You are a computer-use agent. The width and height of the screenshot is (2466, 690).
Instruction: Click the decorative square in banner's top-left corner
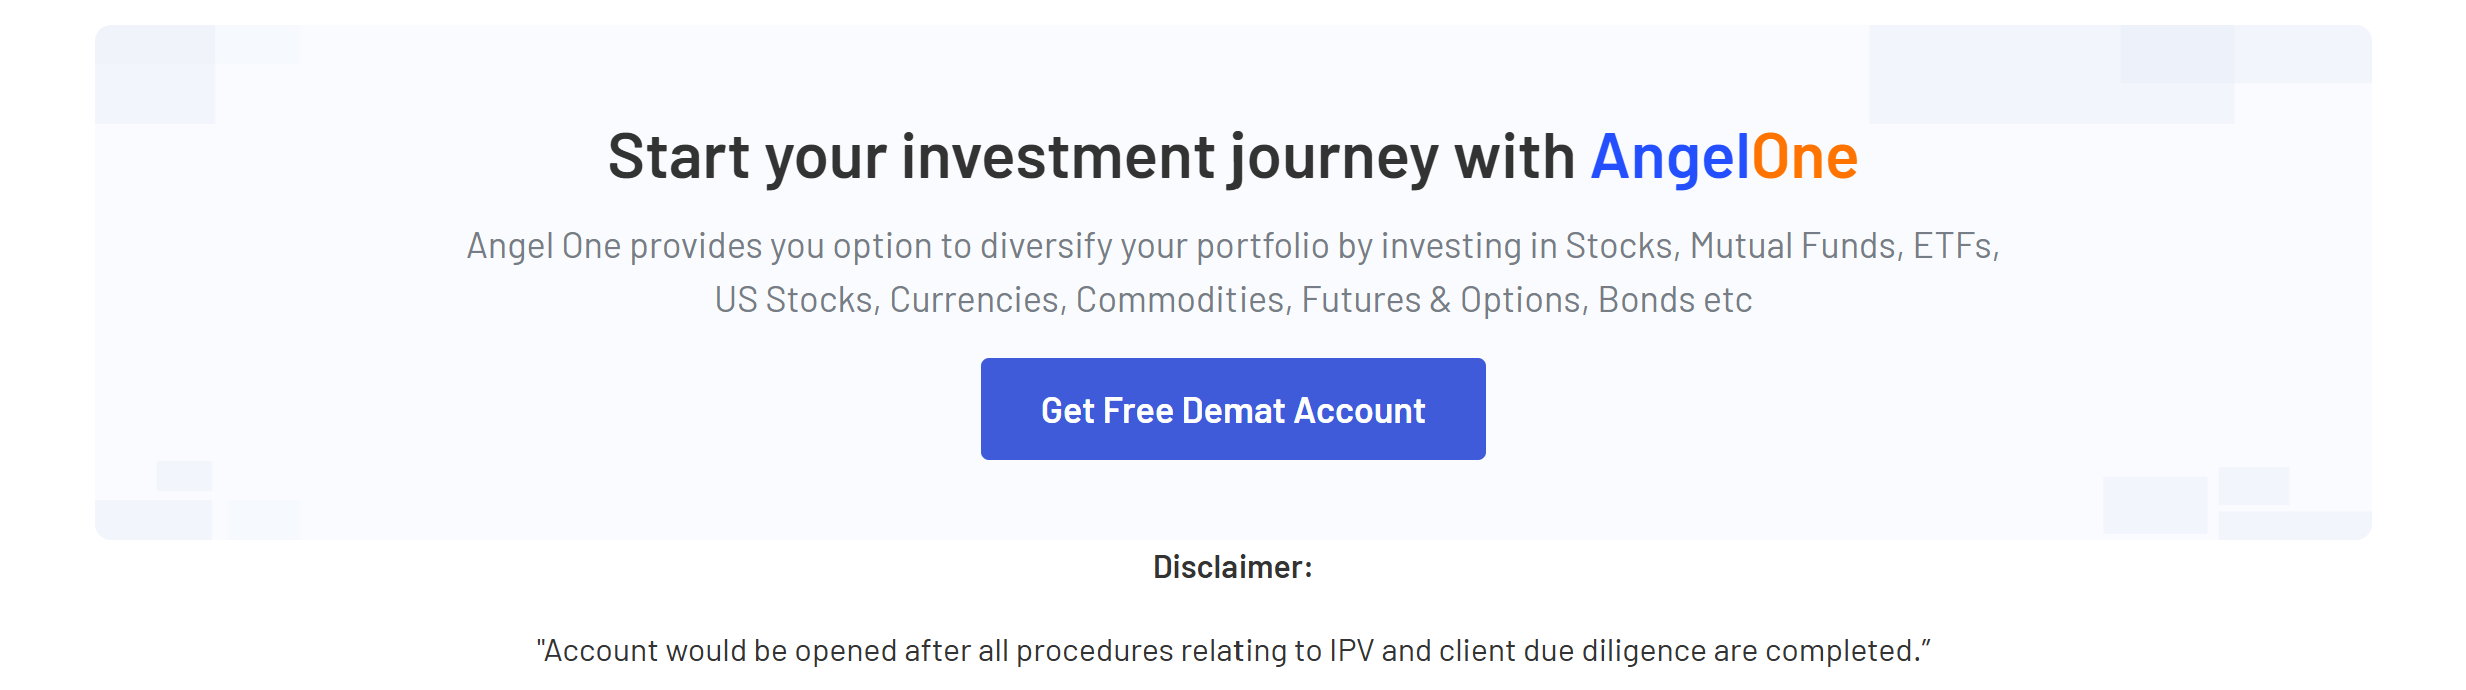[155, 75]
